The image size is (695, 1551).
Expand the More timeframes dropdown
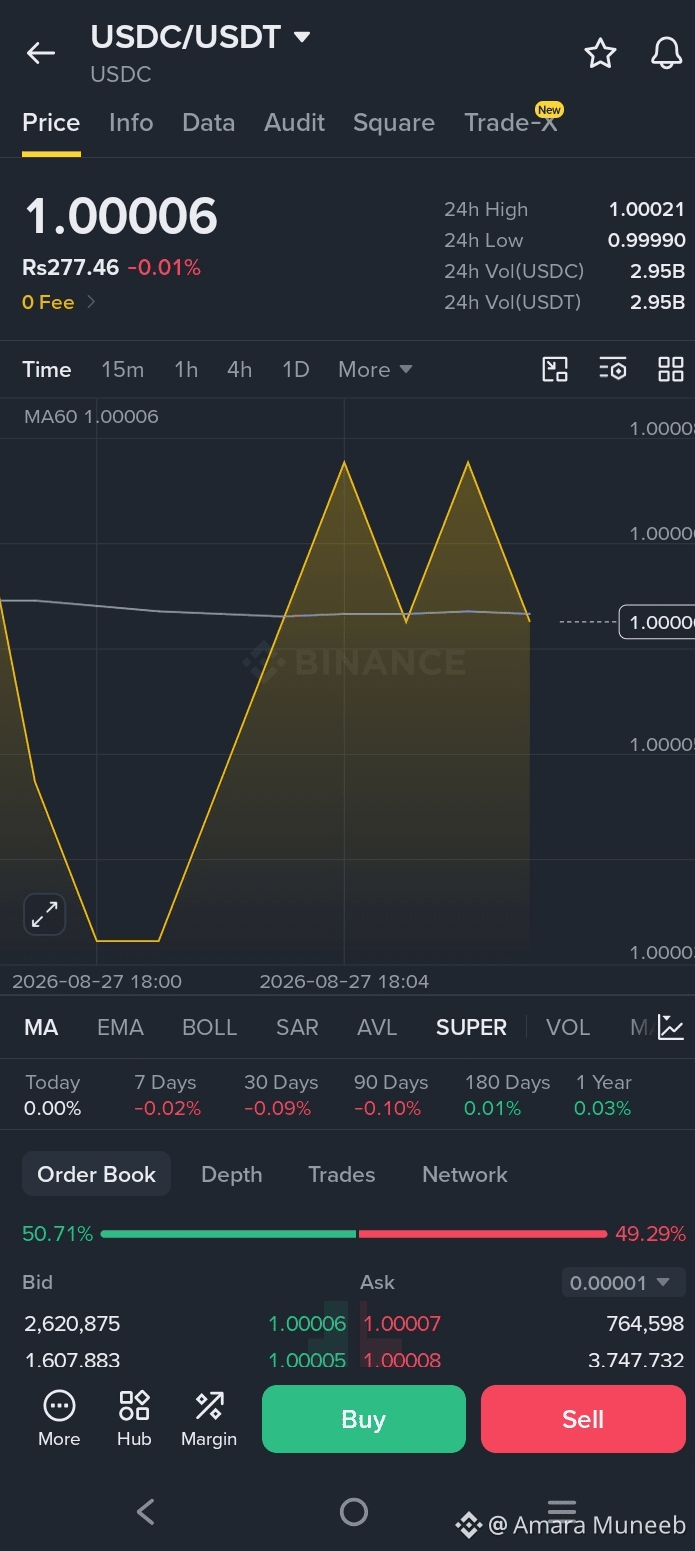[375, 369]
